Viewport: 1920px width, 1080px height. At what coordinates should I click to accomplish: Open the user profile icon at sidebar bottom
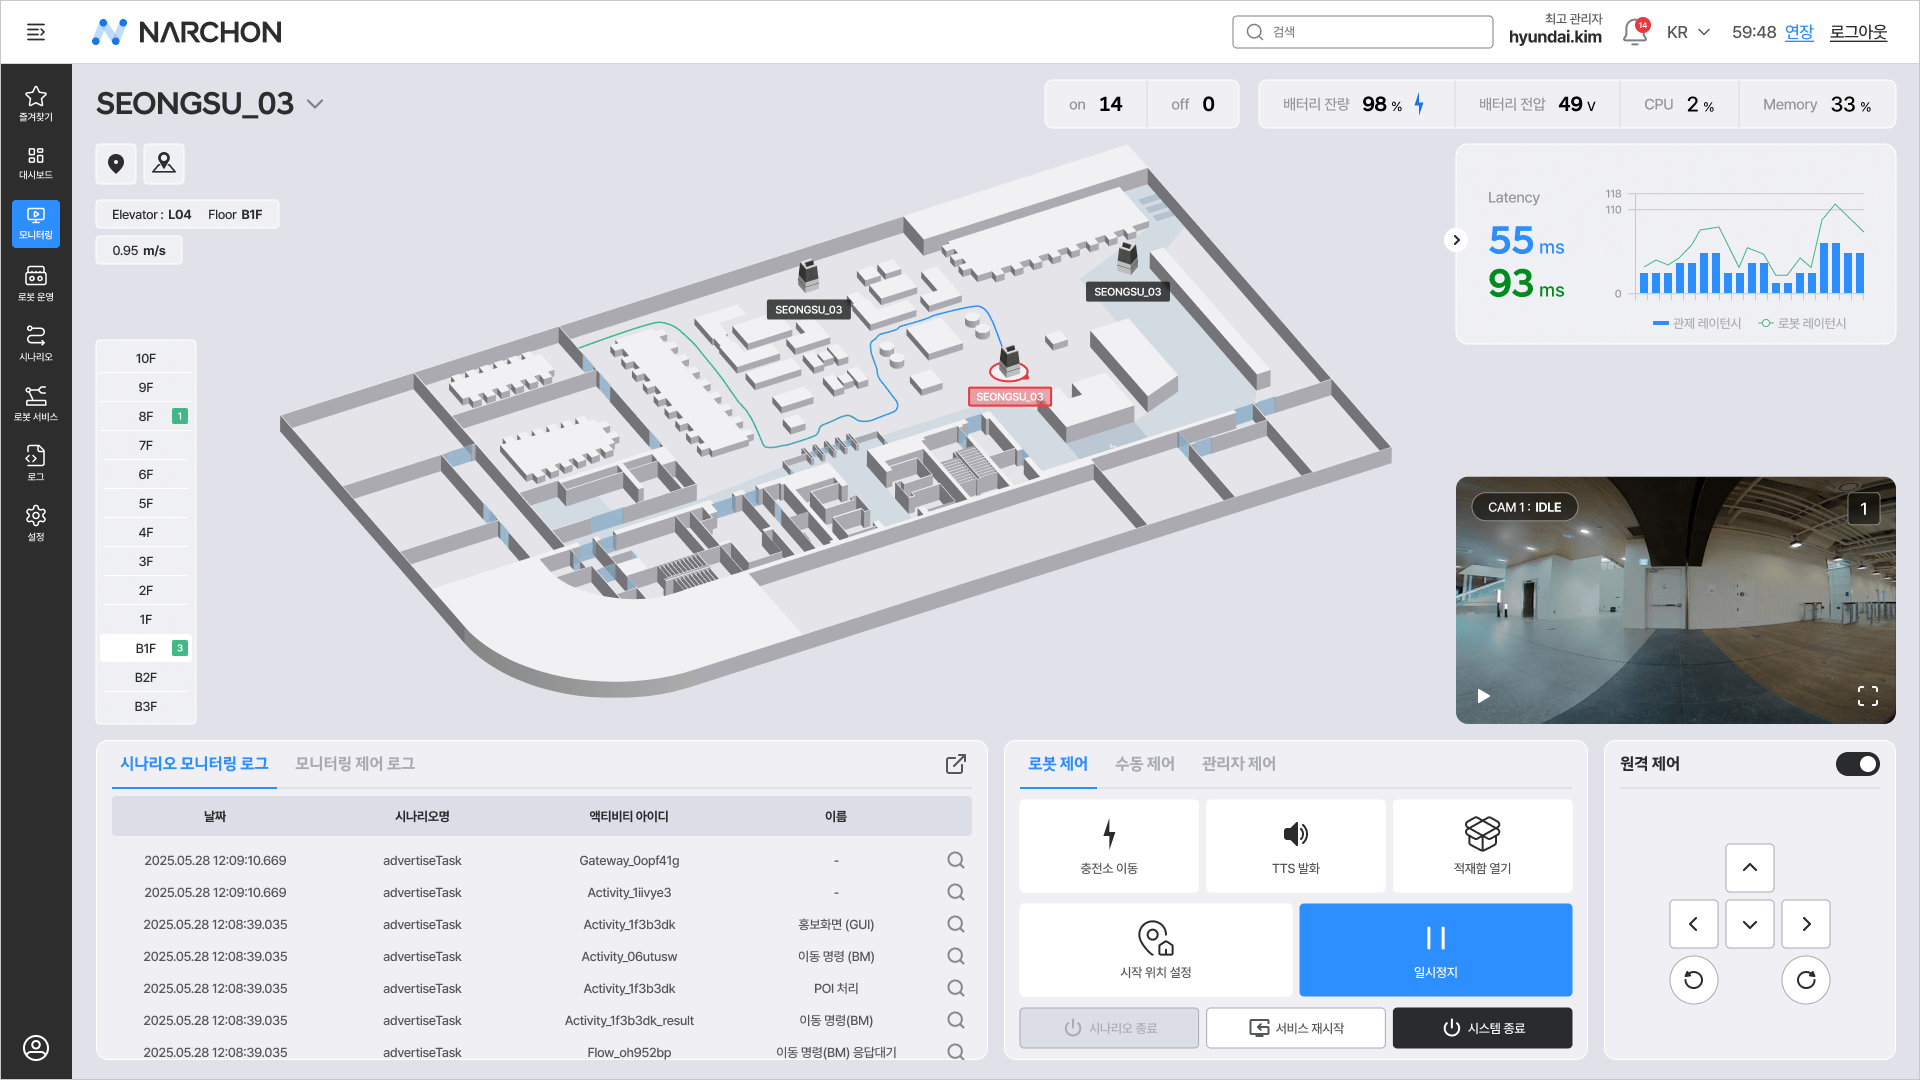pyautogui.click(x=36, y=1048)
